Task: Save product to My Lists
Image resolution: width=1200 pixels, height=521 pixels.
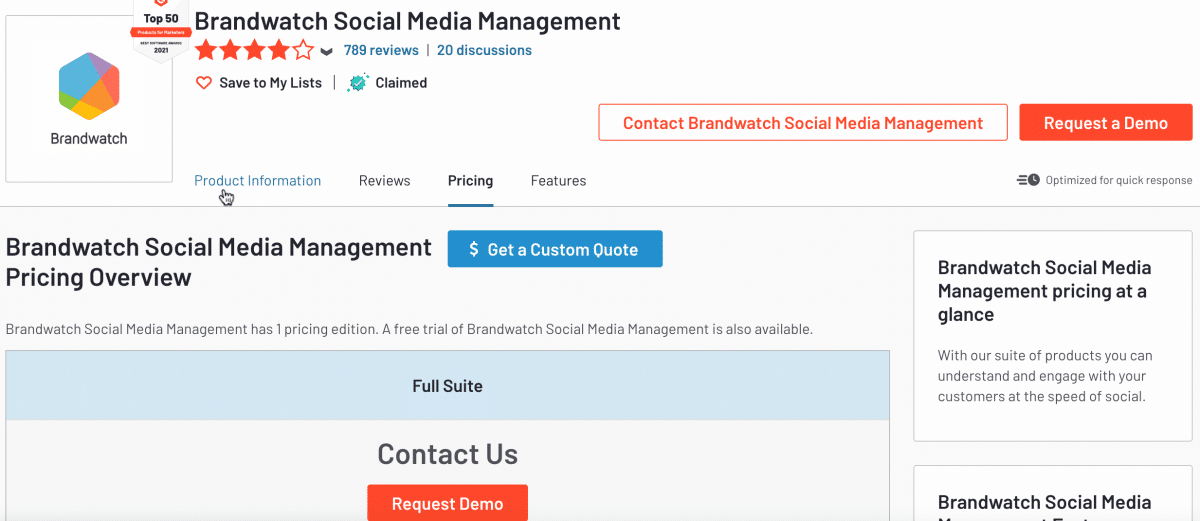Action: point(270,83)
